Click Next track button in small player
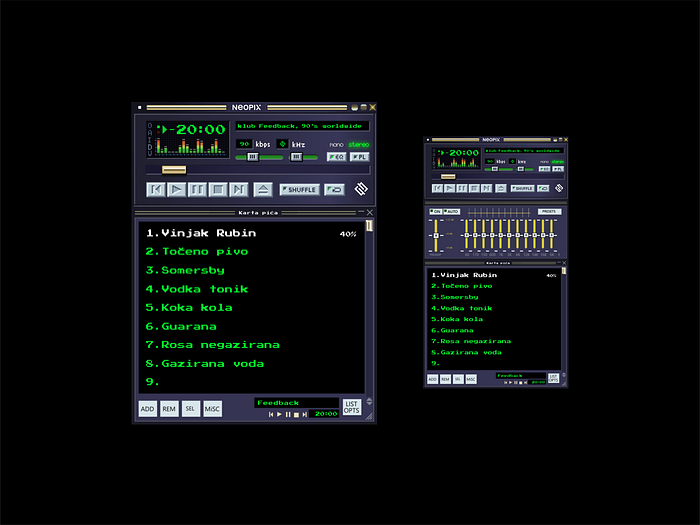This screenshot has height=525, width=700. 486,188
